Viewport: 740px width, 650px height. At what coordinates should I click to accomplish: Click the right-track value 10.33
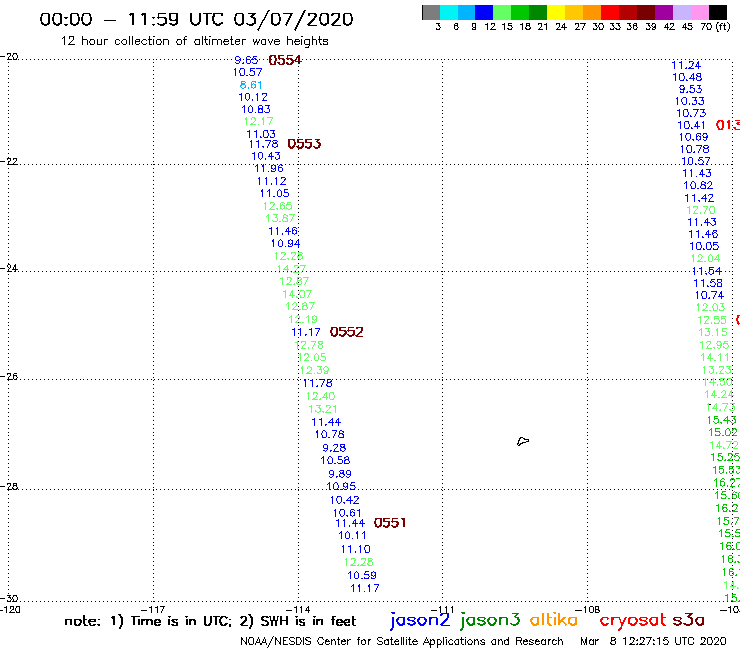[690, 101]
